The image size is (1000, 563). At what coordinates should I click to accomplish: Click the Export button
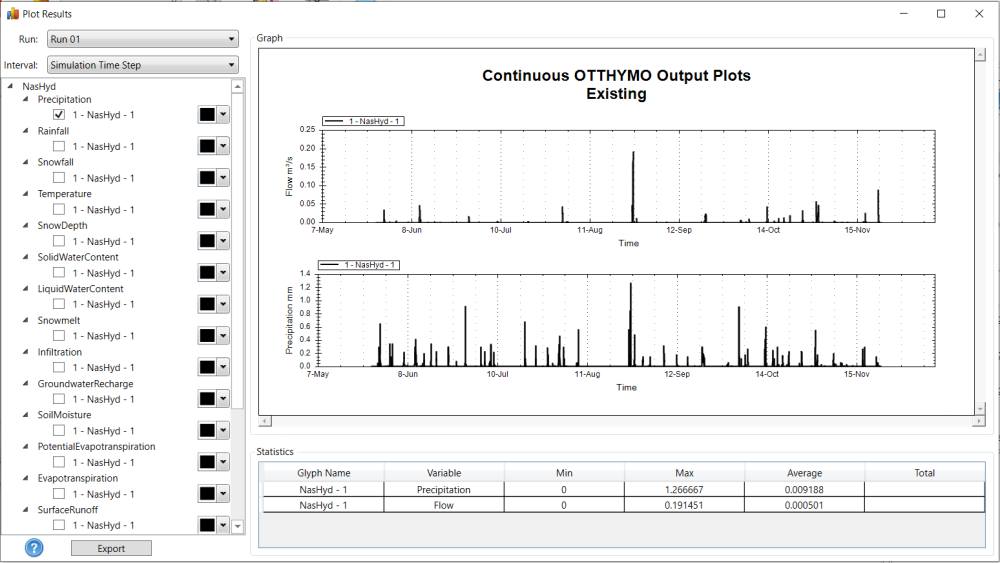click(x=111, y=548)
